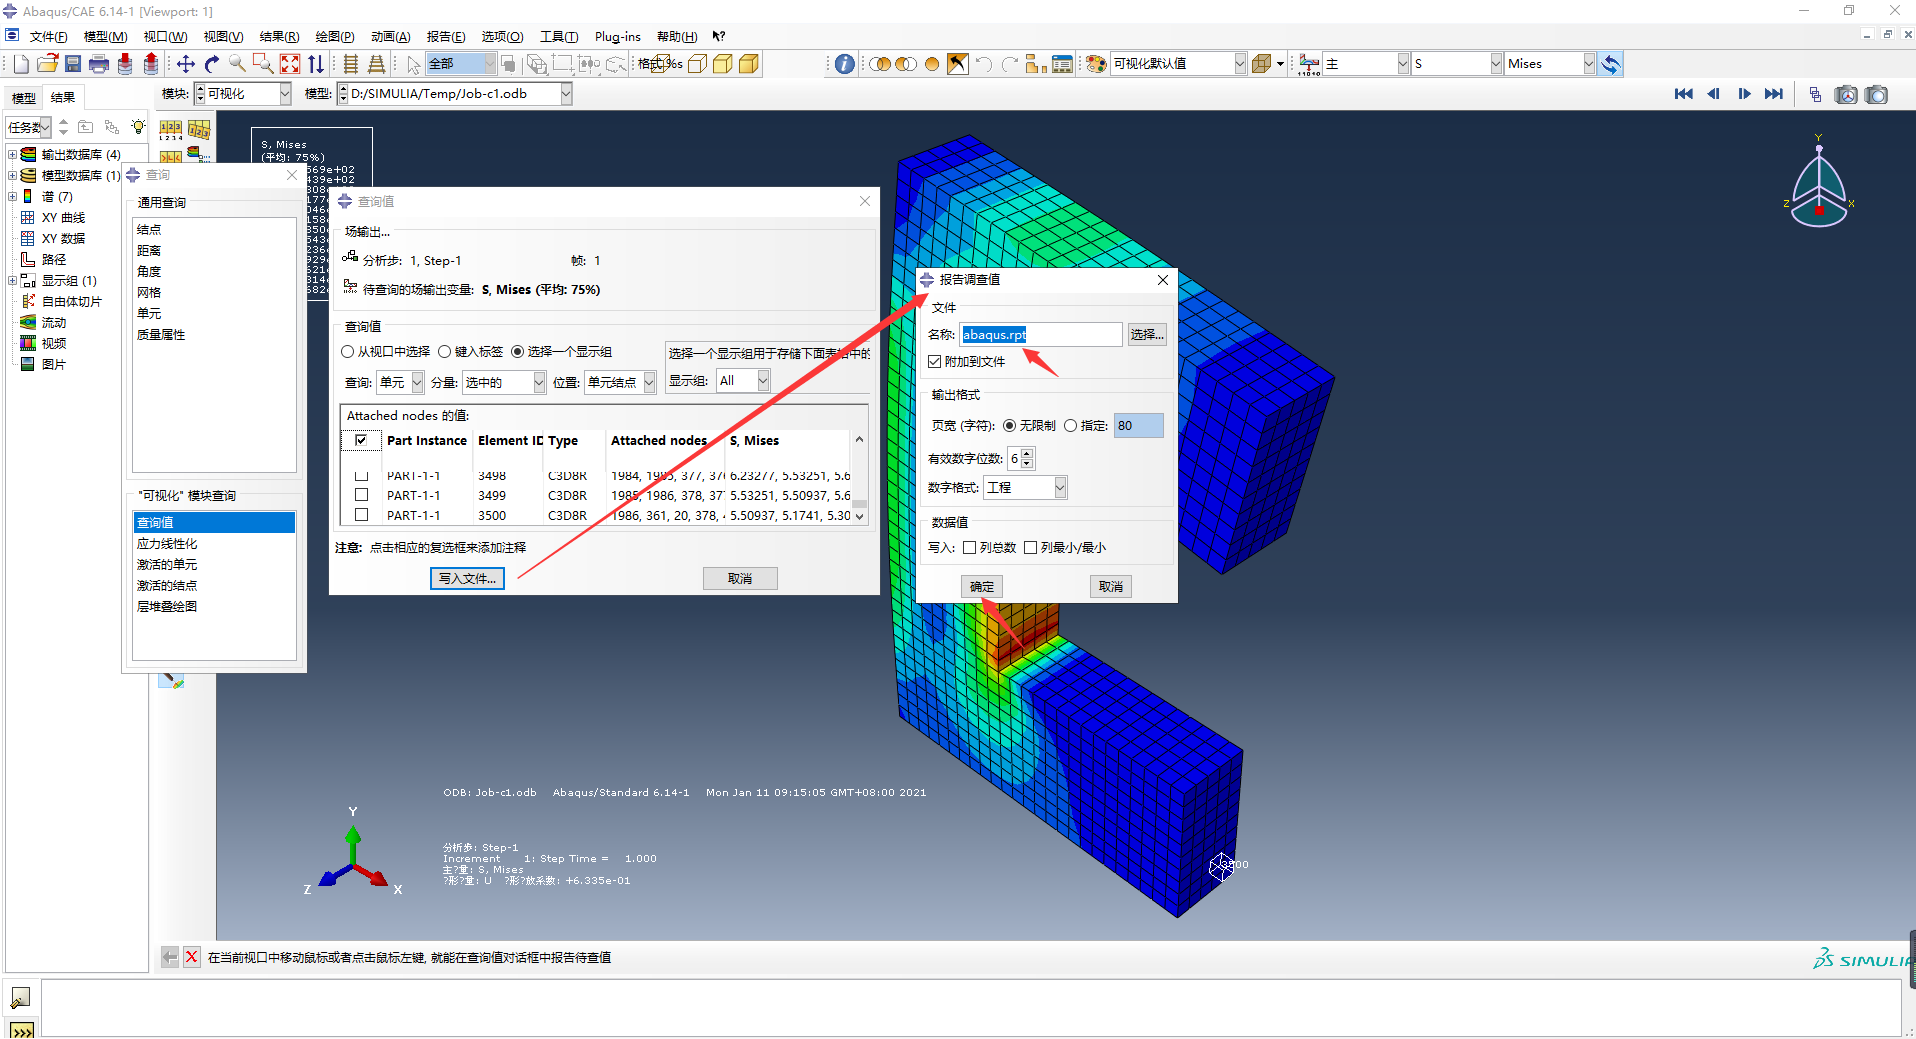Click the Query information icon
This screenshot has width=1916, height=1039.
pos(845,64)
